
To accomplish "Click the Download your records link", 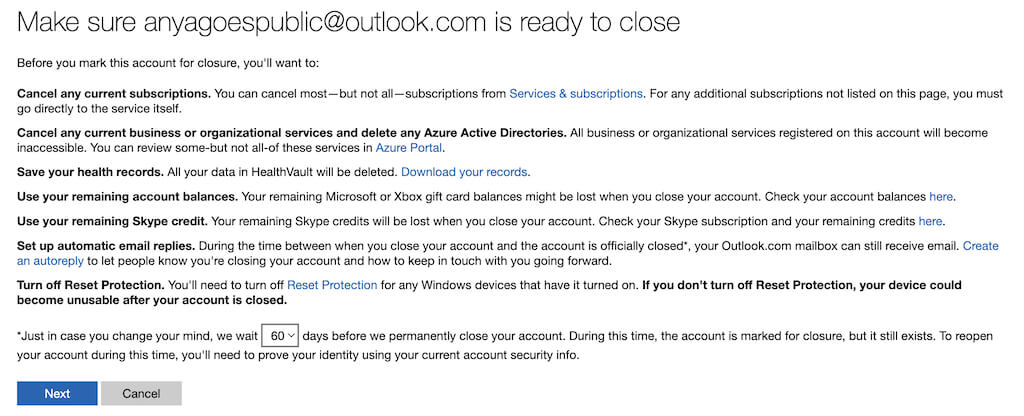I will 465,172.
